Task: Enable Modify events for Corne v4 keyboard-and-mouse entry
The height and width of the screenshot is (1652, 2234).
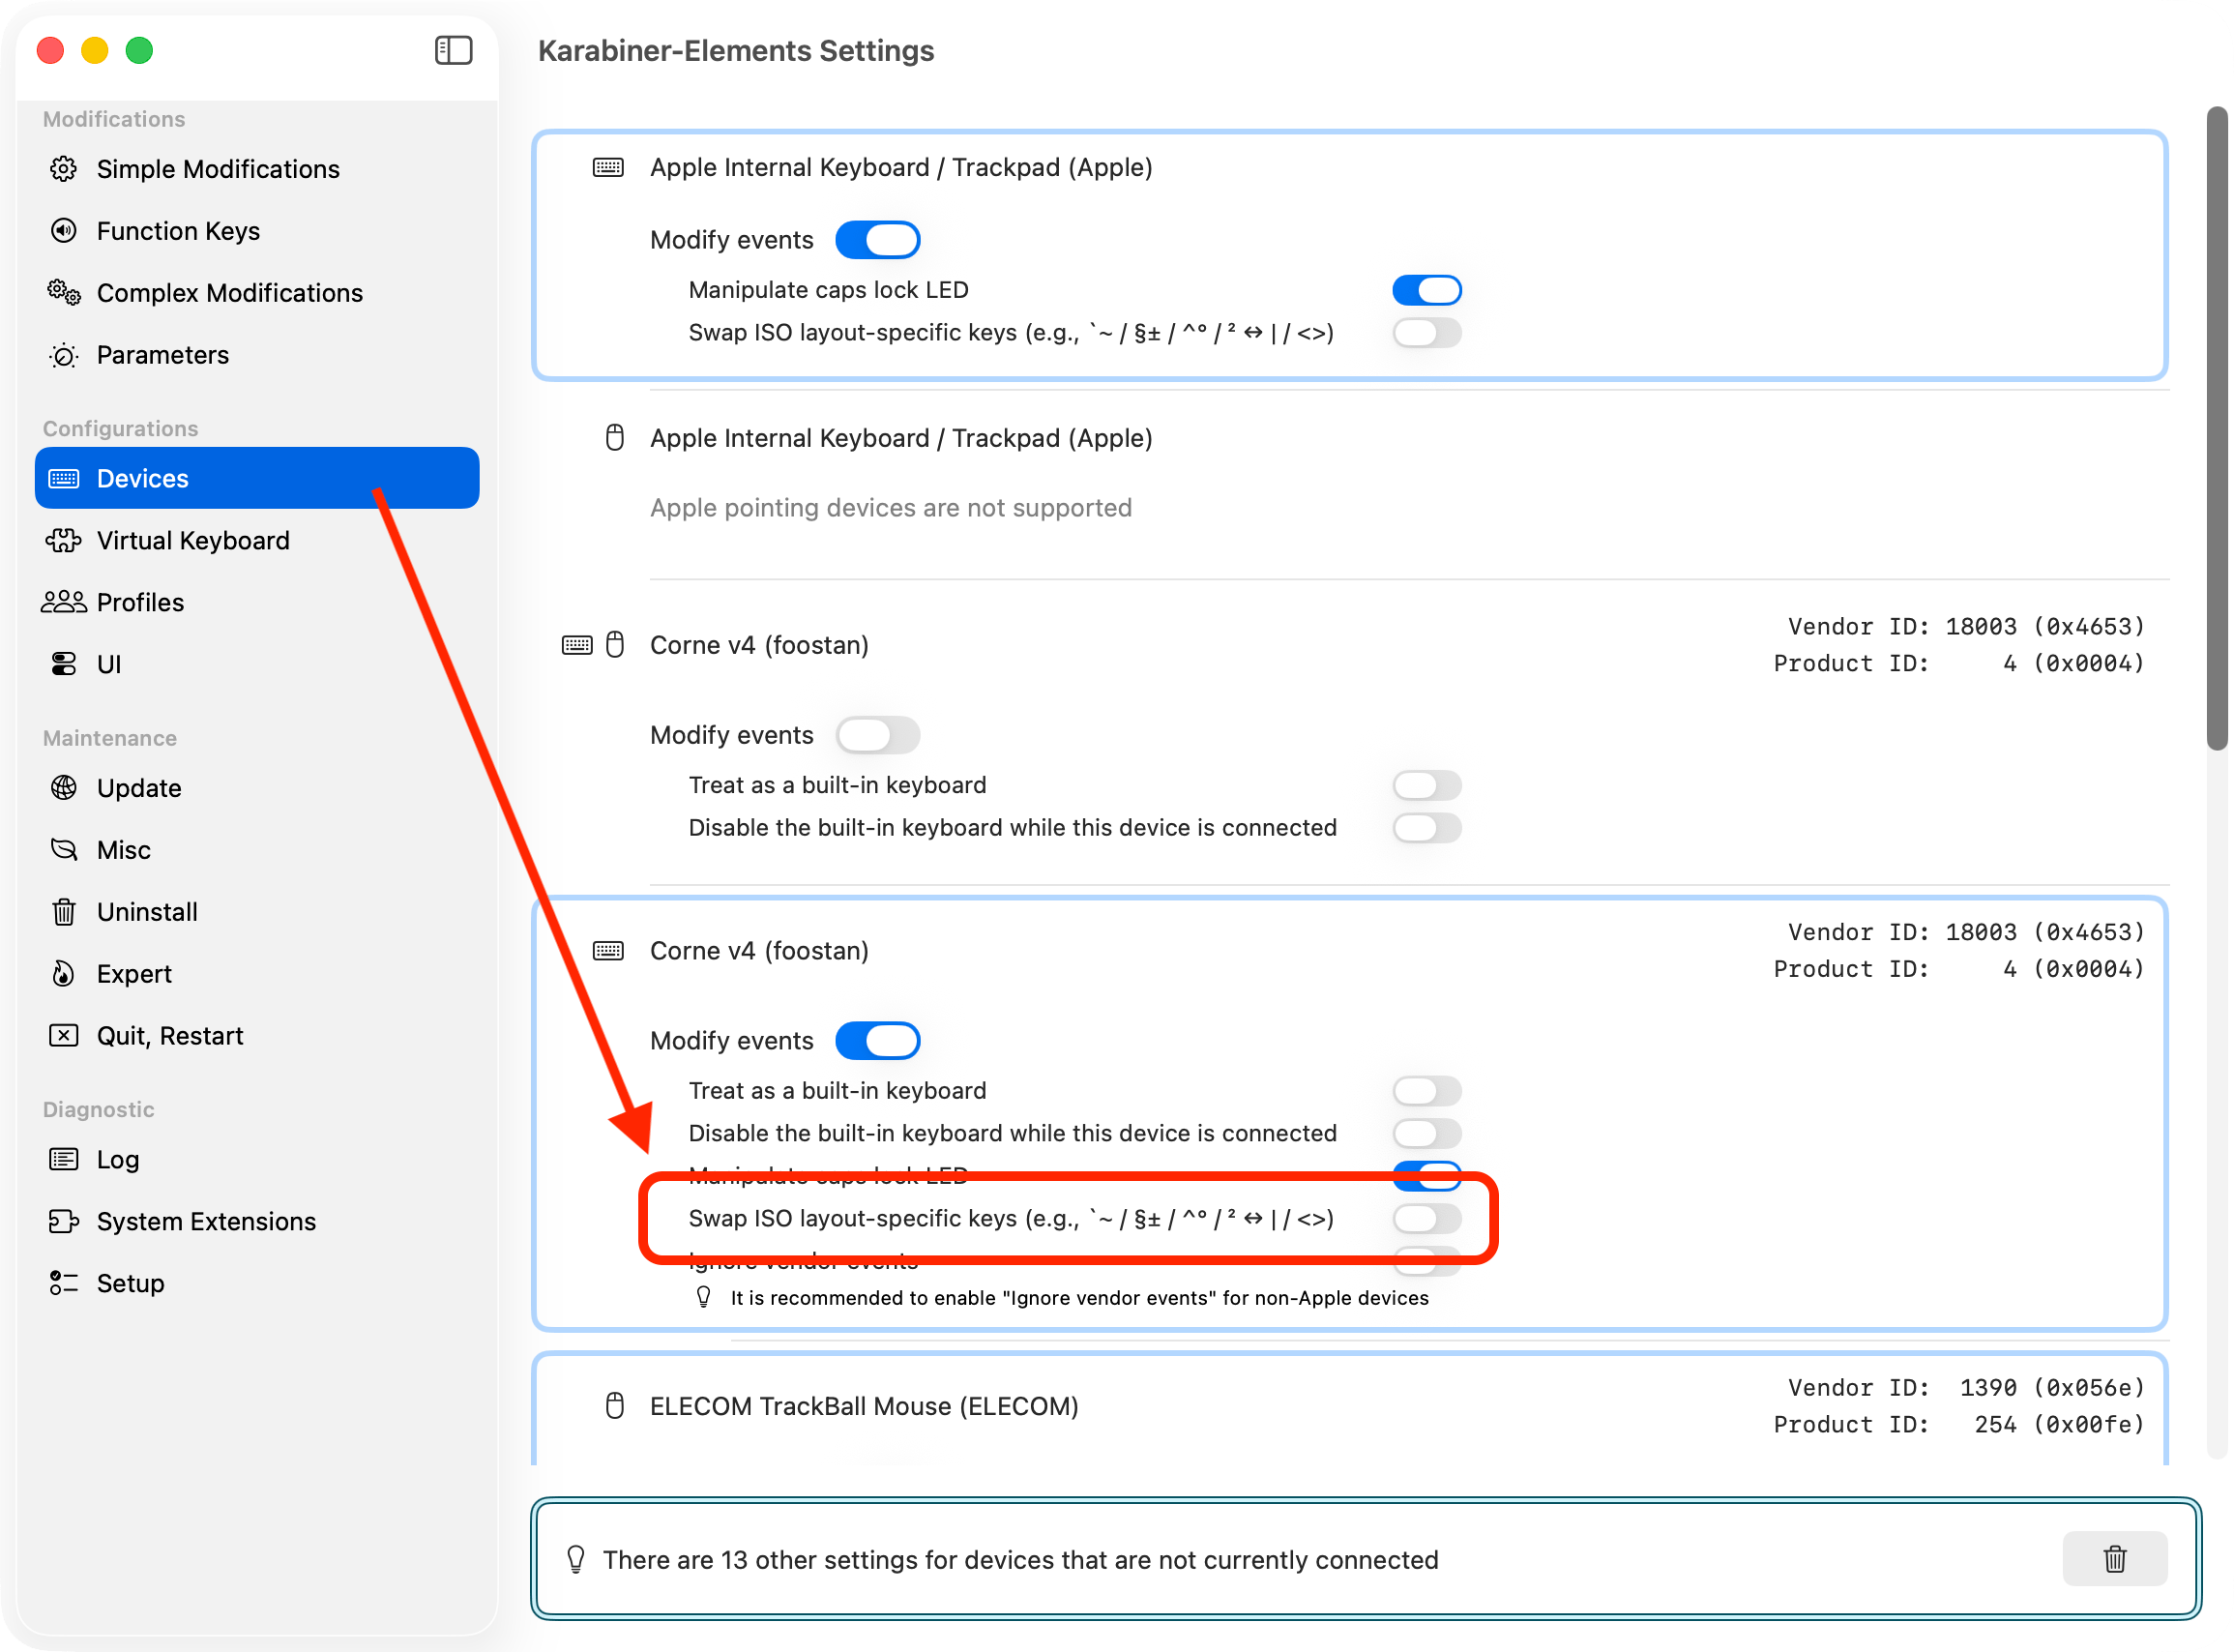Action: 877,735
